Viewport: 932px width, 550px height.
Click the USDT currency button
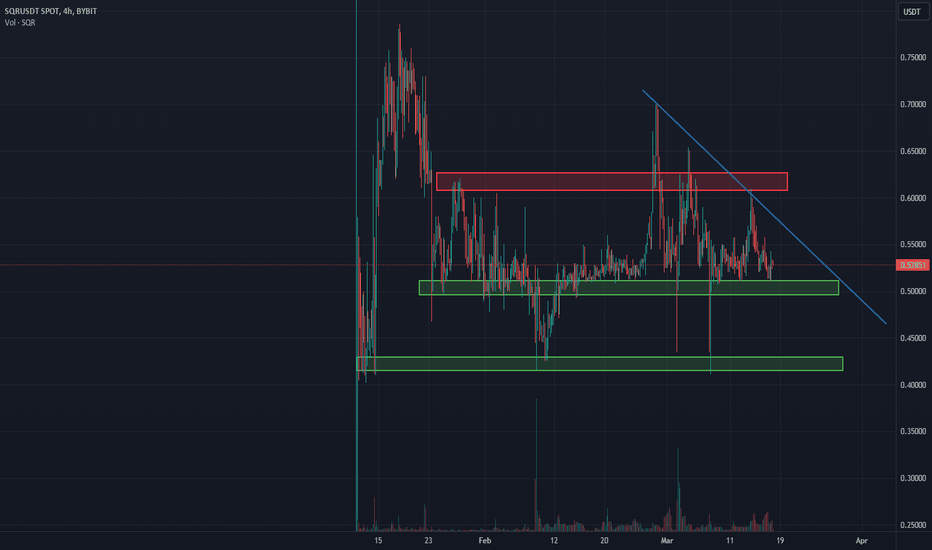[912, 12]
